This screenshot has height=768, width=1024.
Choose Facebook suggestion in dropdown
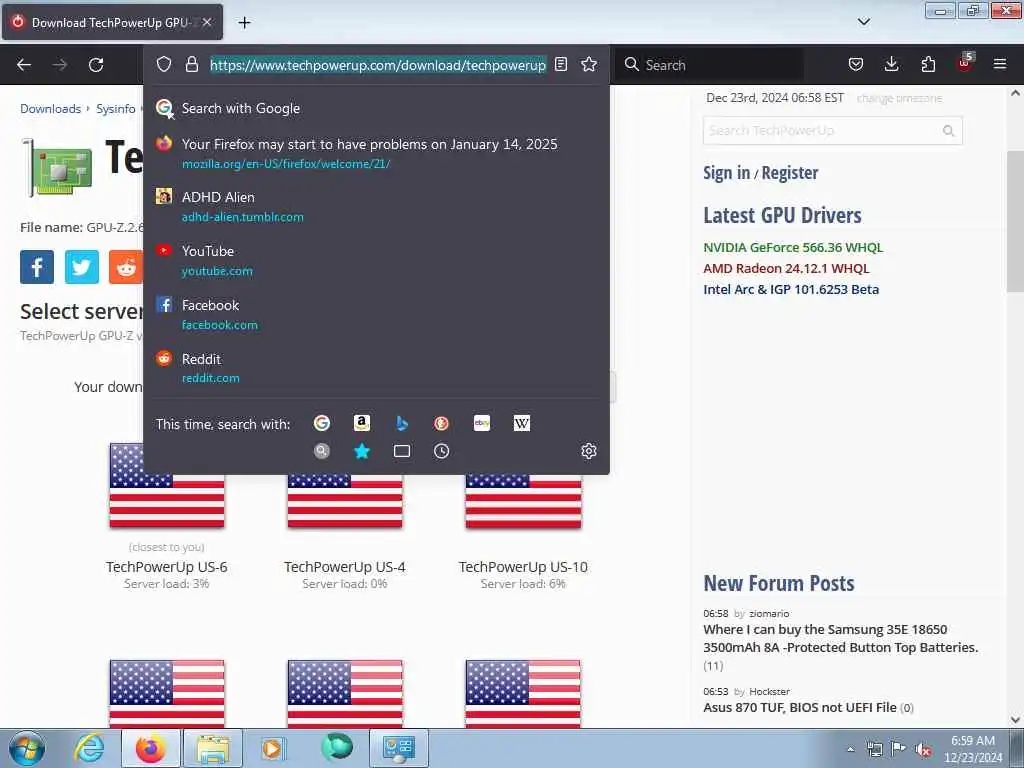tap(376, 314)
